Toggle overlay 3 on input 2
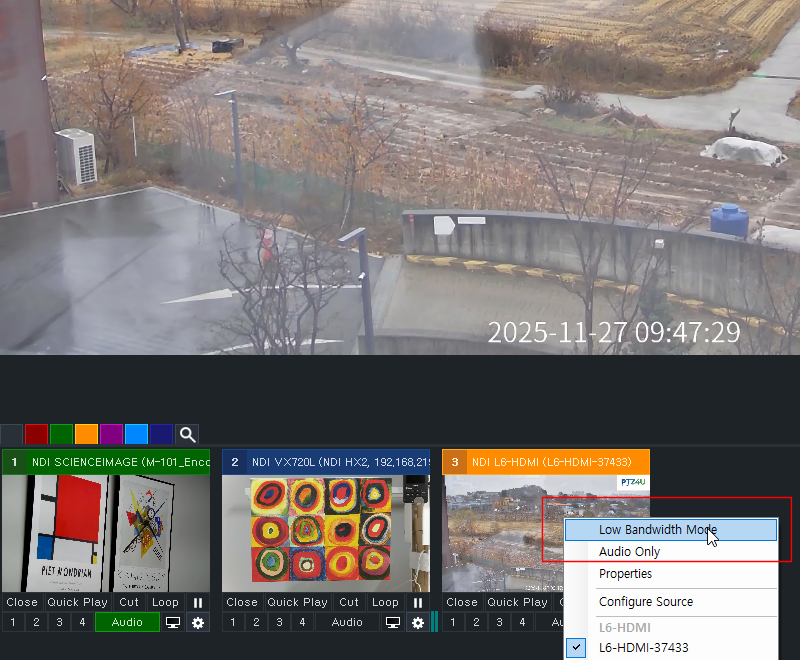This screenshot has height=660, width=800. pyautogui.click(x=279, y=623)
